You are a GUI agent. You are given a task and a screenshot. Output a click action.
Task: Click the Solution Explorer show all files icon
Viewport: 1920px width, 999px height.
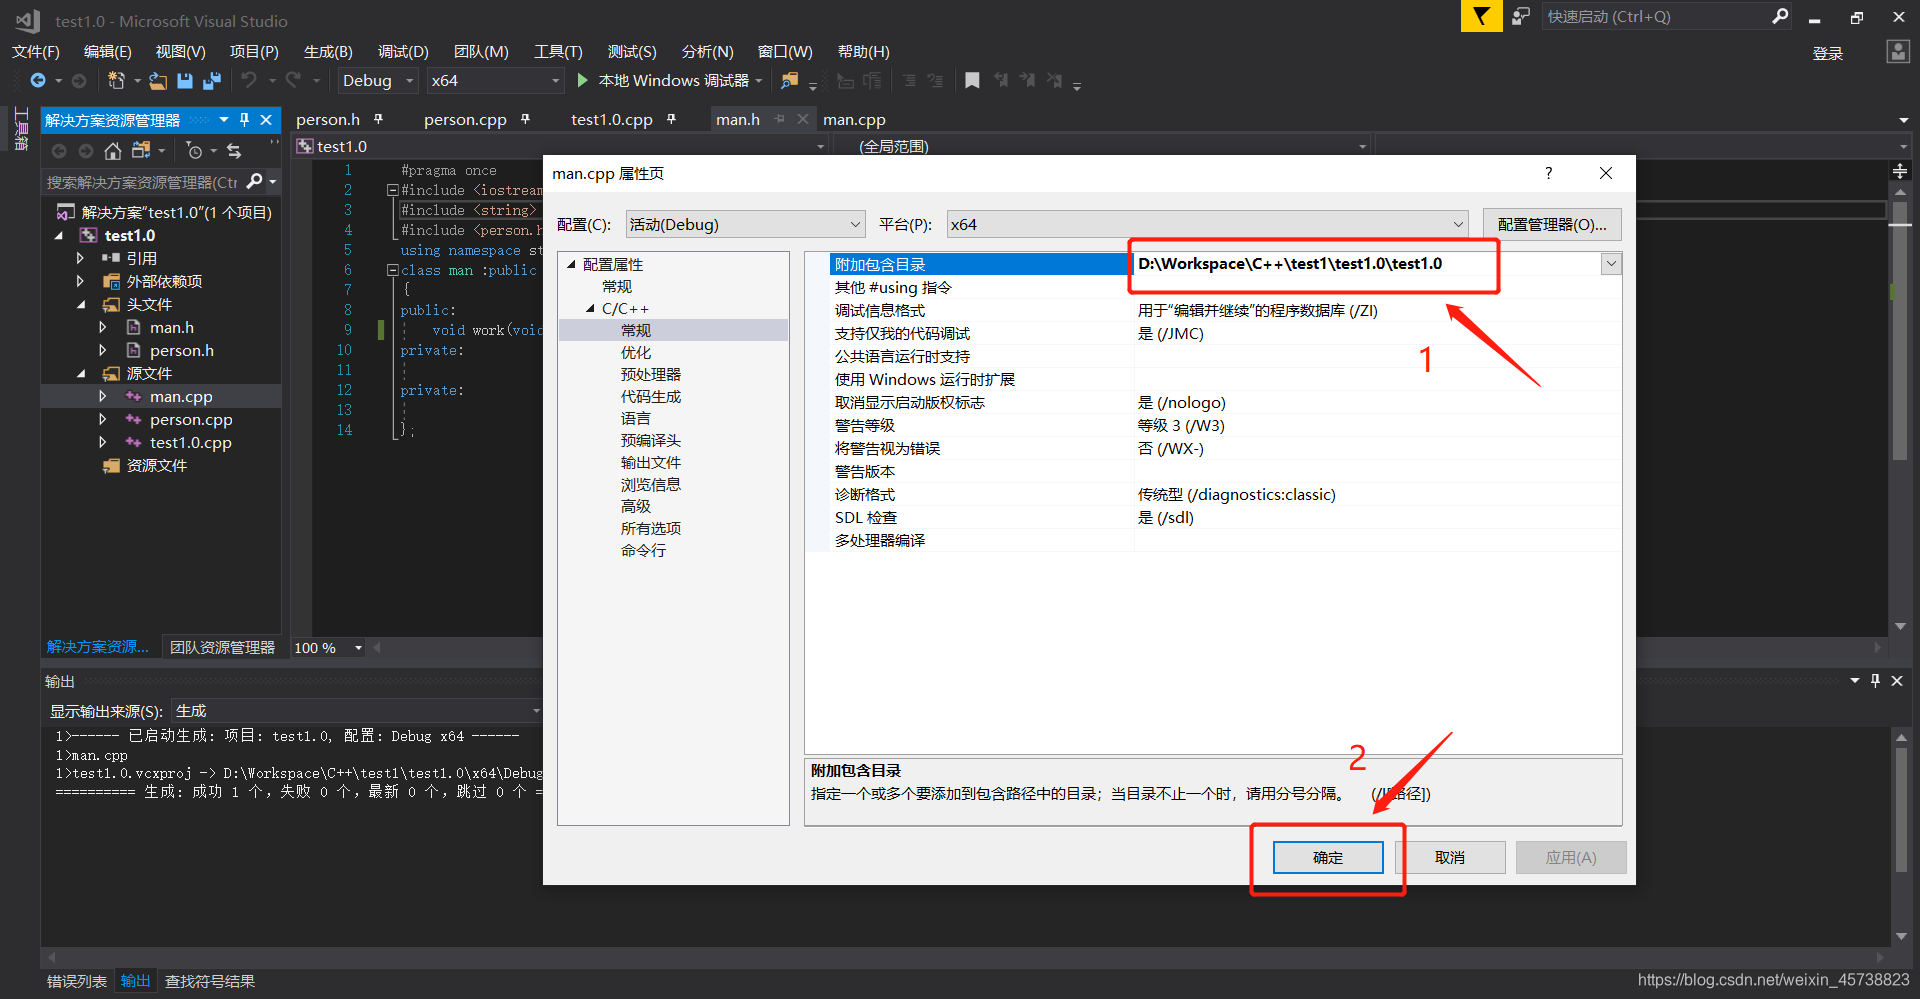(x=141, y=151)
